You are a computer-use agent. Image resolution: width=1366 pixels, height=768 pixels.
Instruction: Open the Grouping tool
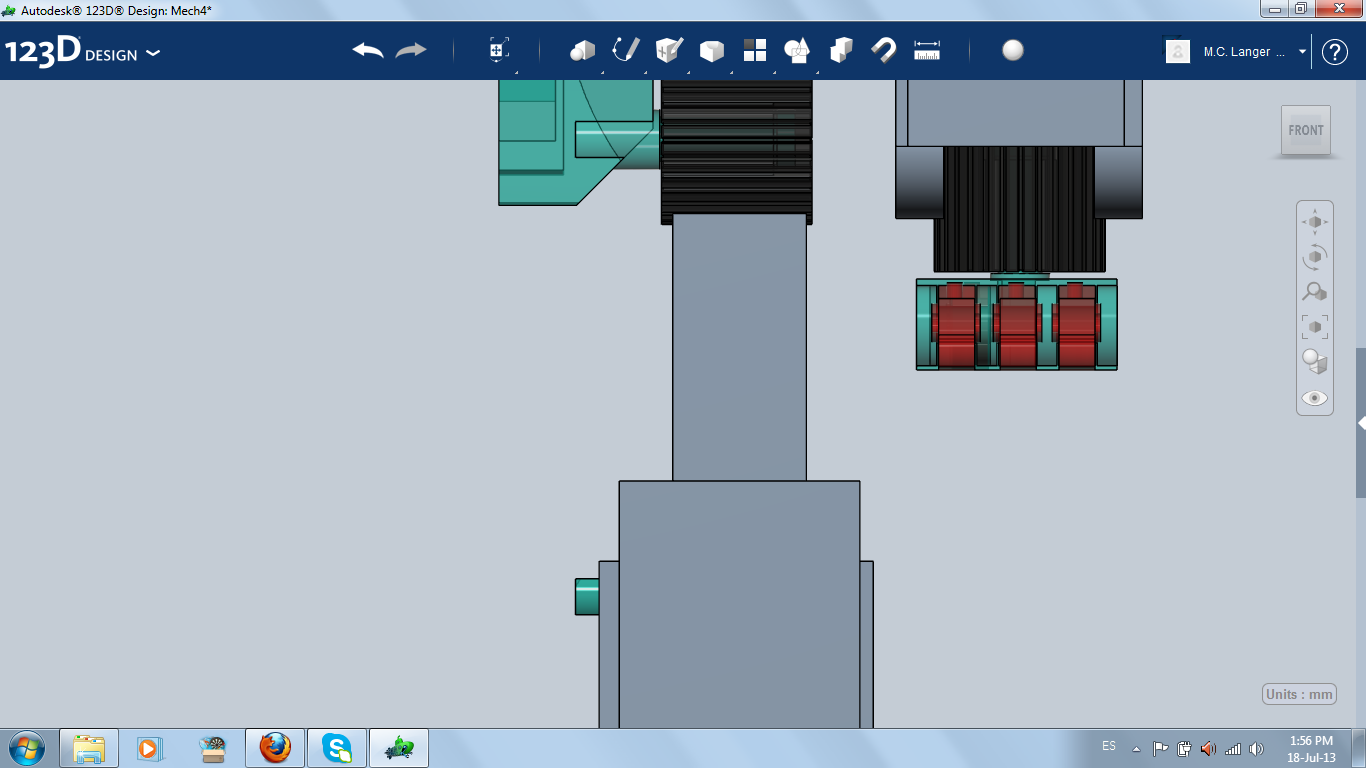(x=797, y=50)
